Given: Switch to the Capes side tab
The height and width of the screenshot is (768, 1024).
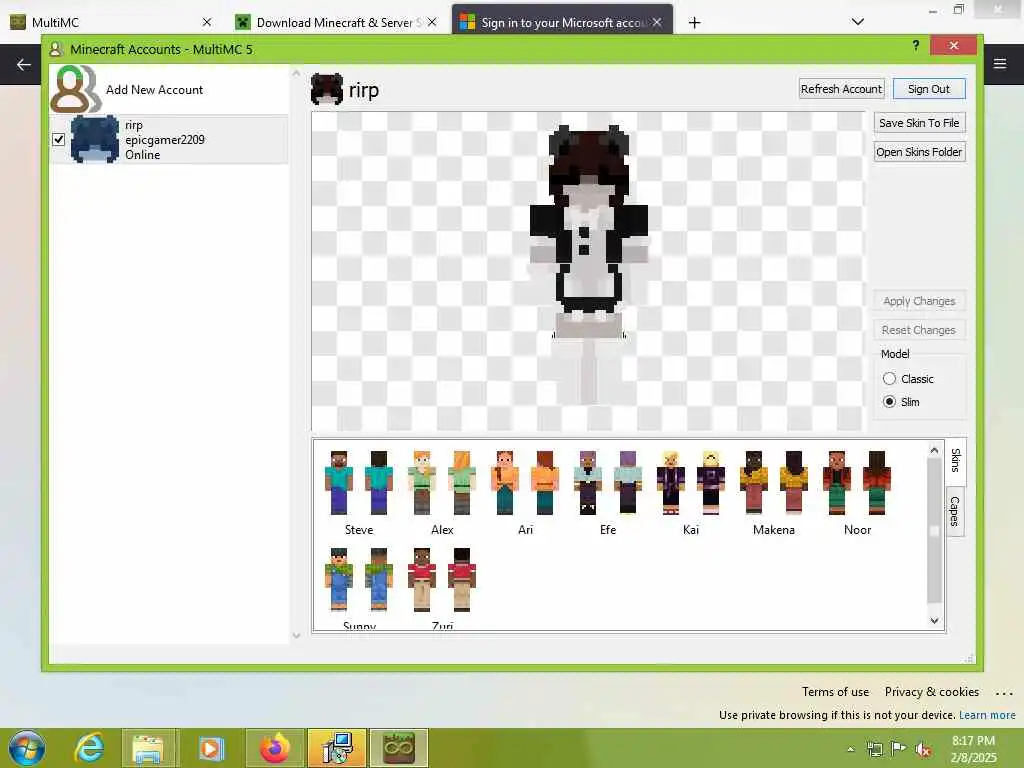Looking at the screenshot, I should 955,511.
